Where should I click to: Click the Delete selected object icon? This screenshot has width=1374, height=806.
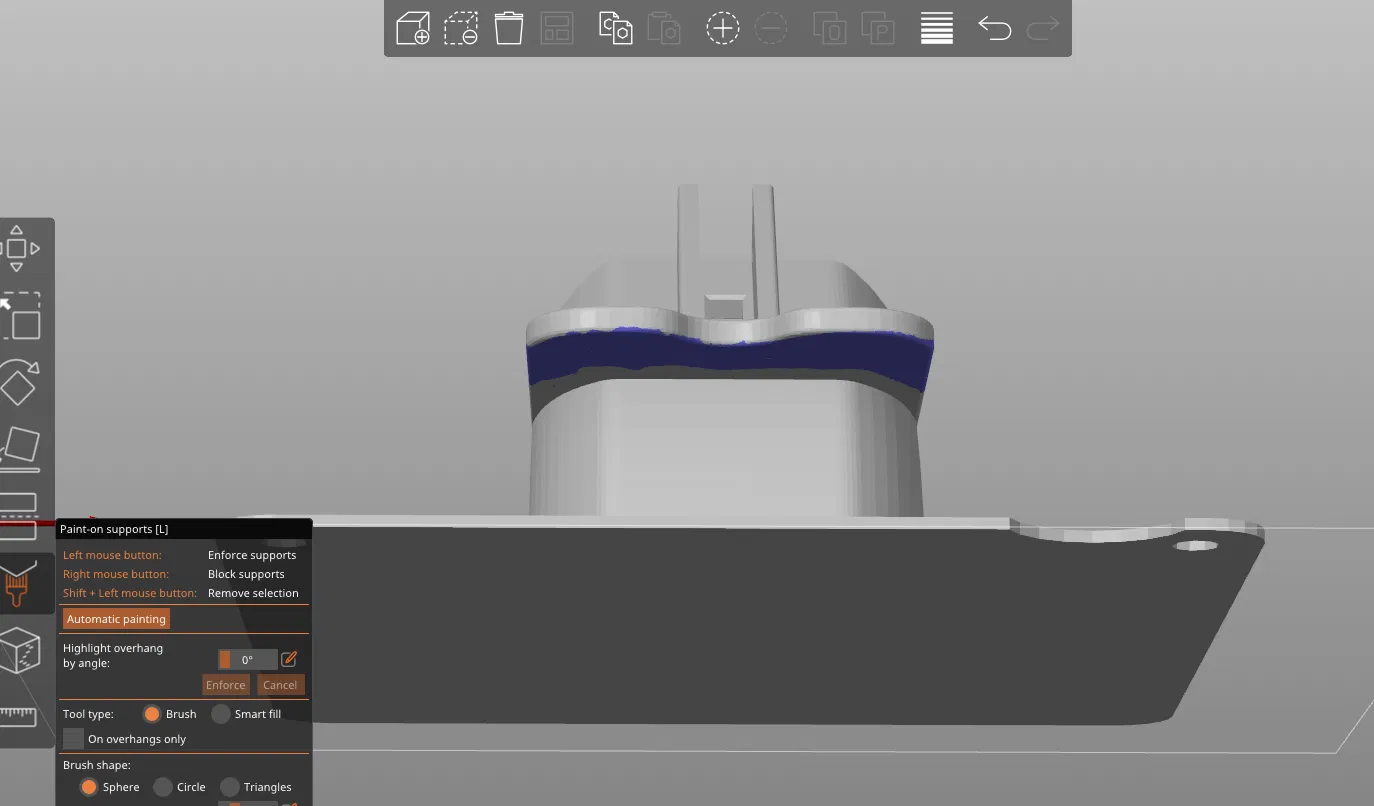[x=461, y=28]
